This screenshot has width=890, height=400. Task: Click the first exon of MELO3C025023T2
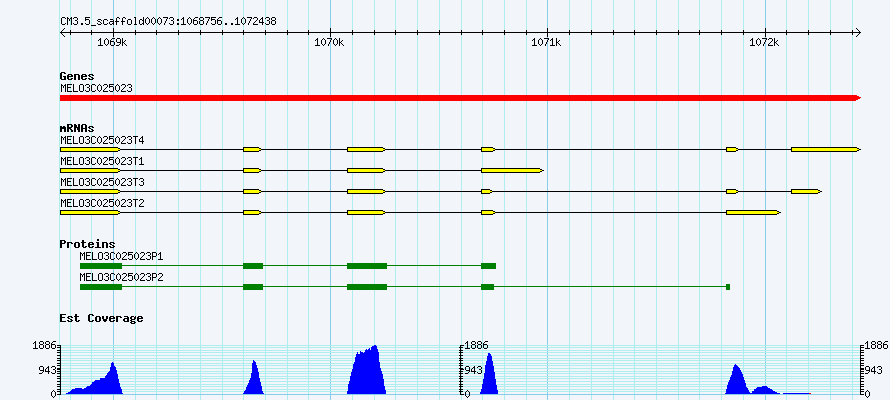coord(90,212)
